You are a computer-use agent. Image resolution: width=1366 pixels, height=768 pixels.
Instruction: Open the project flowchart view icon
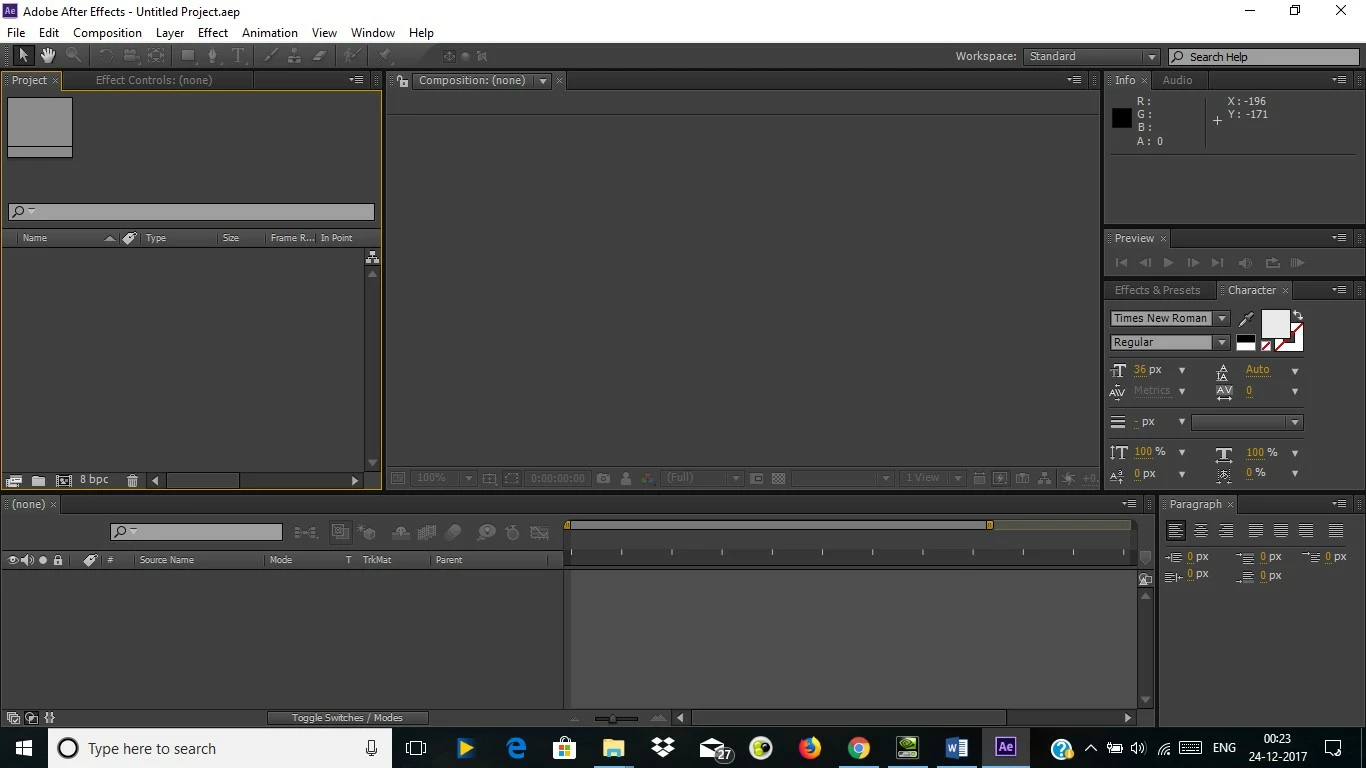tap(372, 257)
